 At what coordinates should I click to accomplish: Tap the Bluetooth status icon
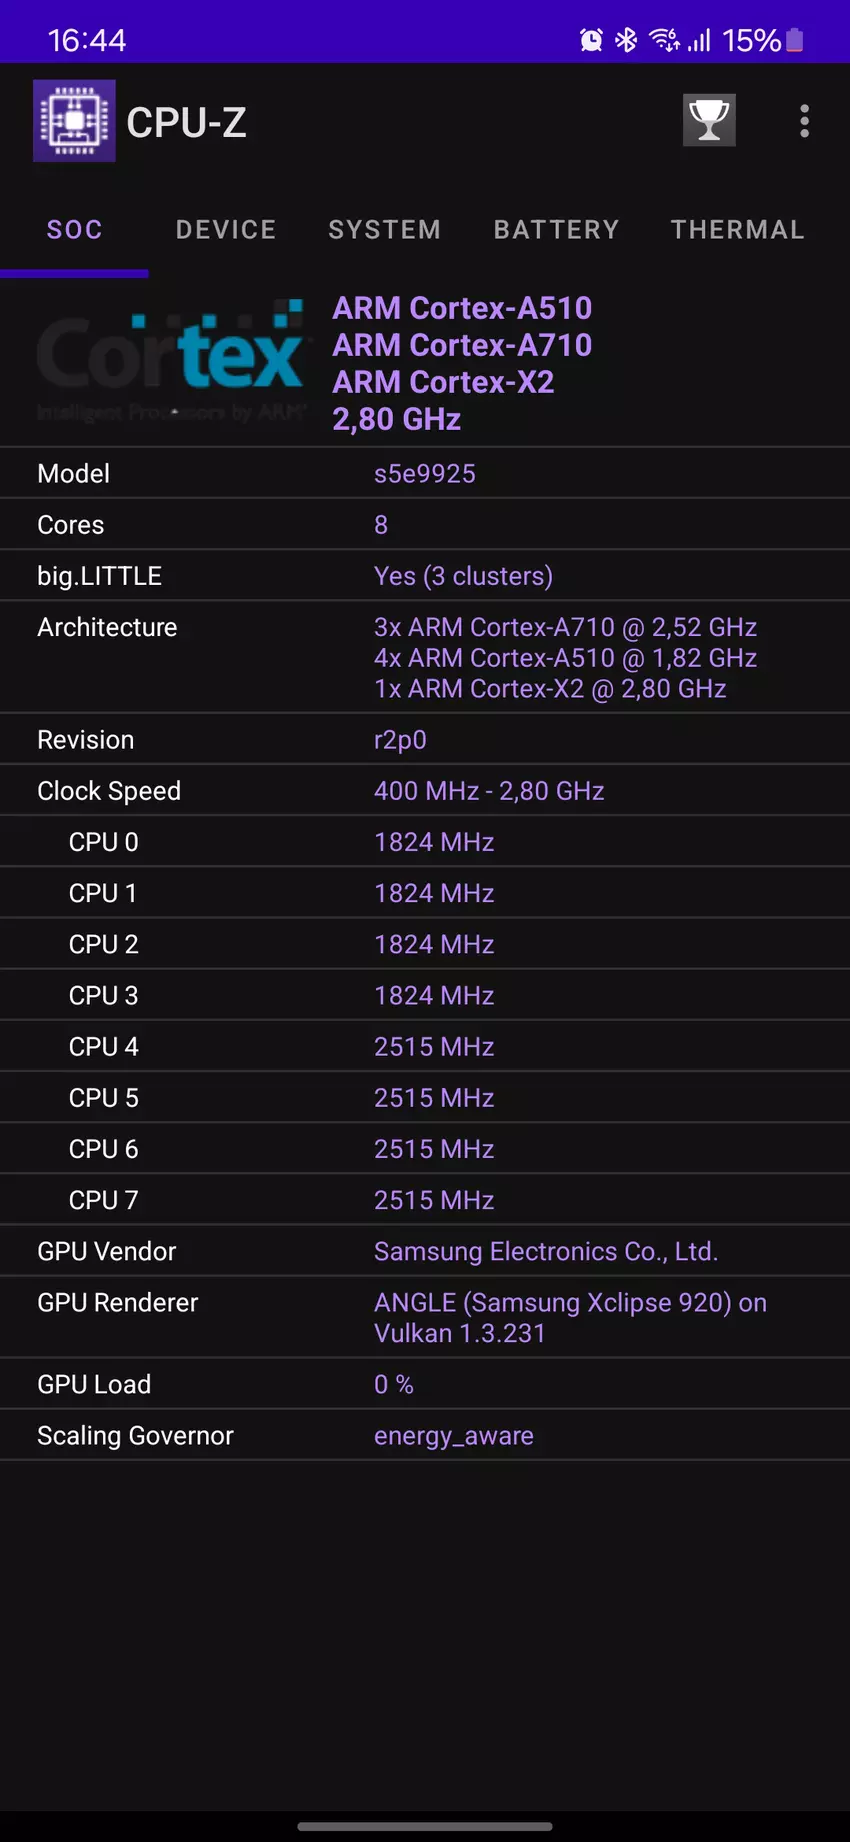(626, 40)
